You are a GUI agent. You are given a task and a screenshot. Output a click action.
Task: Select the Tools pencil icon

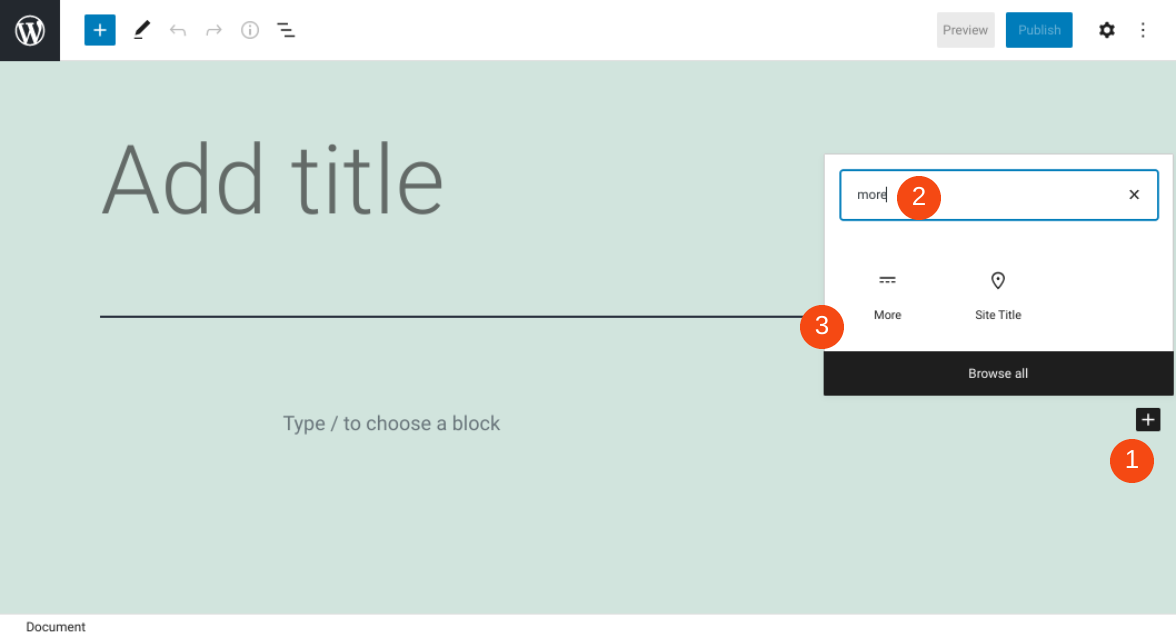pyautogui.click(x=142, y=30)
